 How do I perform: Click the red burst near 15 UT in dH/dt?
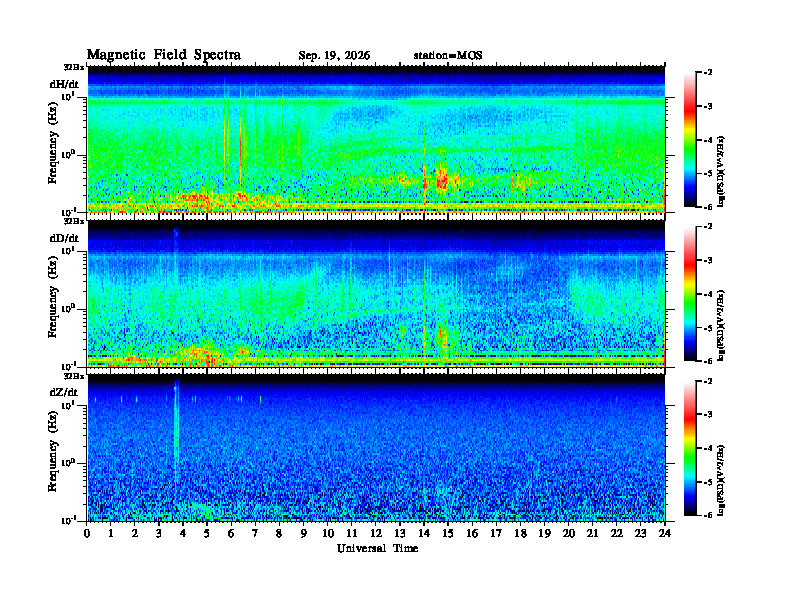tap(442, 179)
